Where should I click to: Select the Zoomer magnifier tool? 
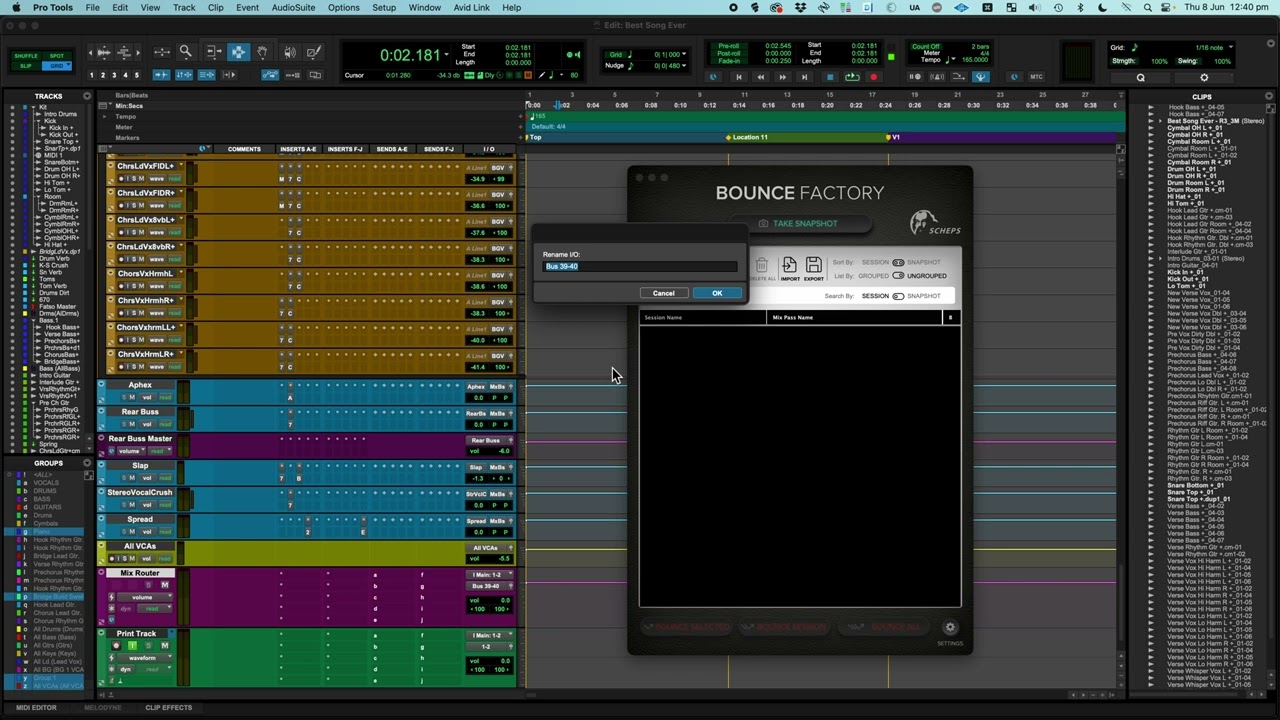click(186, 51)
